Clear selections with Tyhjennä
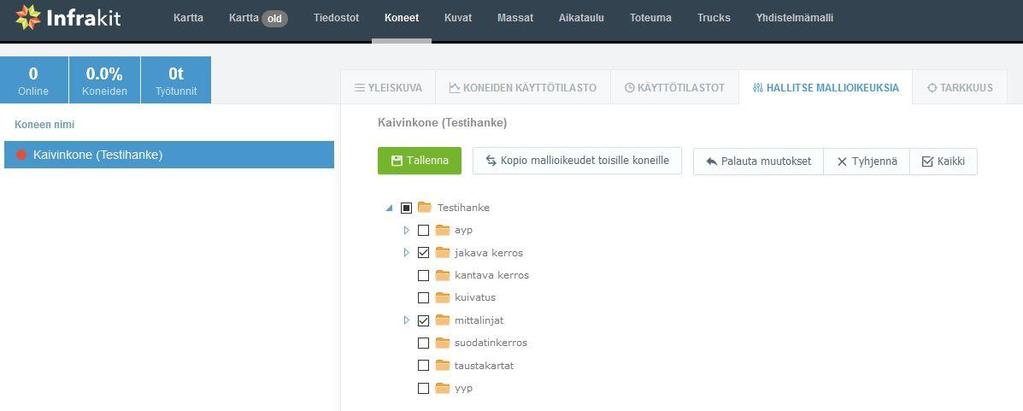 [866, 161]
